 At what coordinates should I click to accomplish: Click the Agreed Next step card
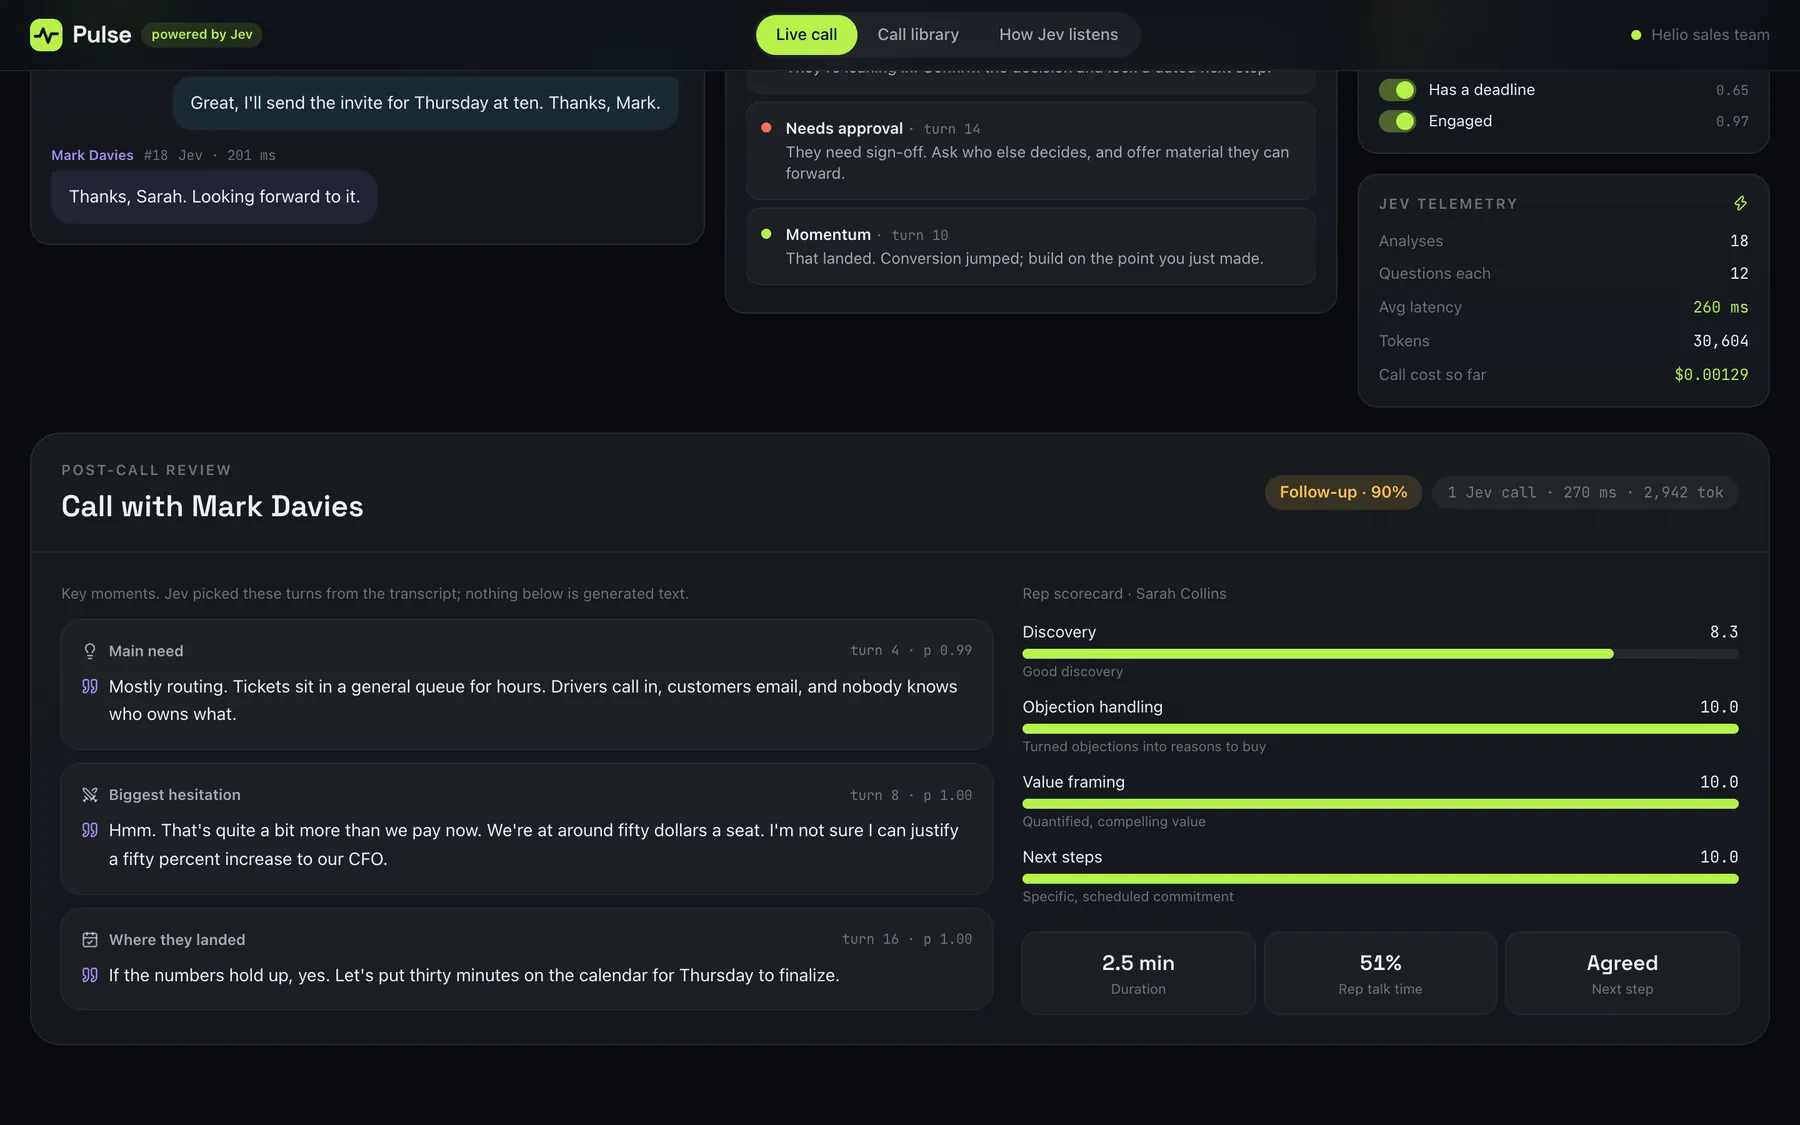point(1622,974)
